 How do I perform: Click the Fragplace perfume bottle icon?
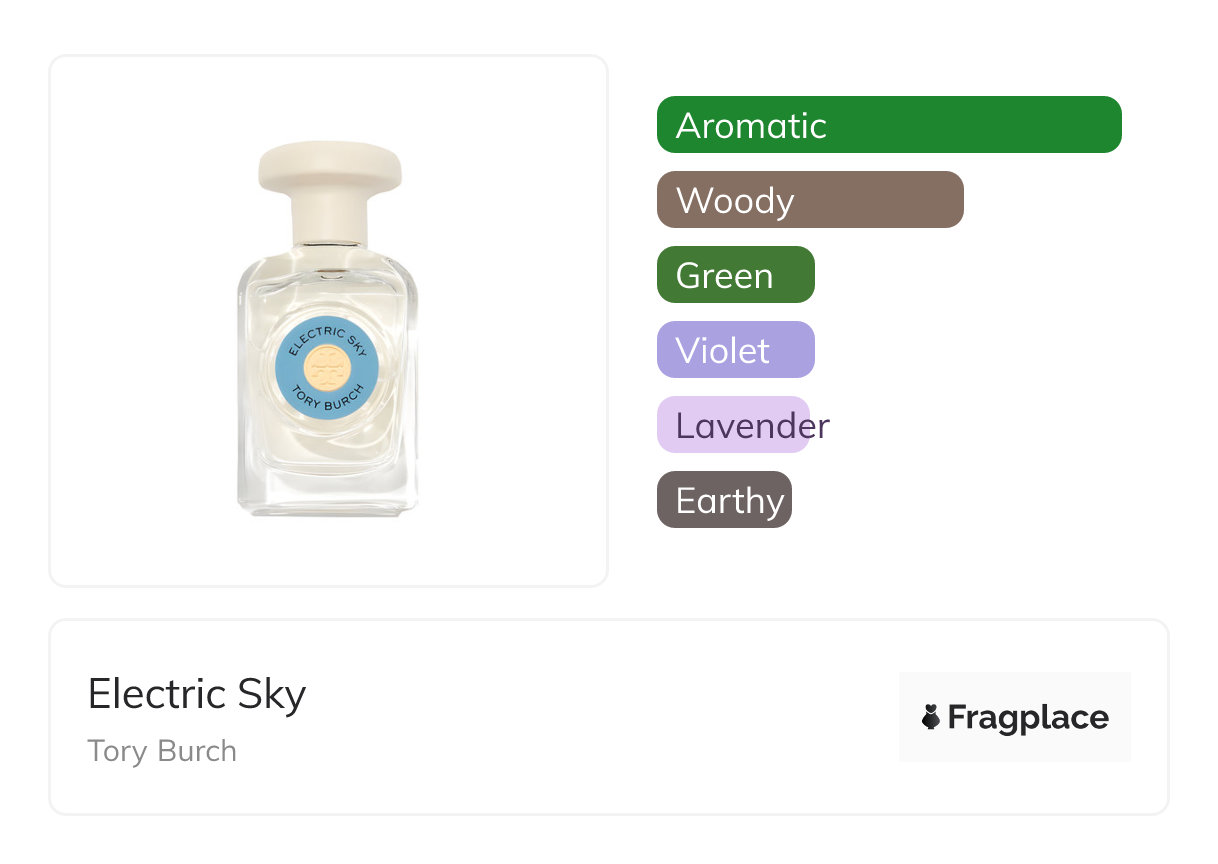(x=931, y=717)
